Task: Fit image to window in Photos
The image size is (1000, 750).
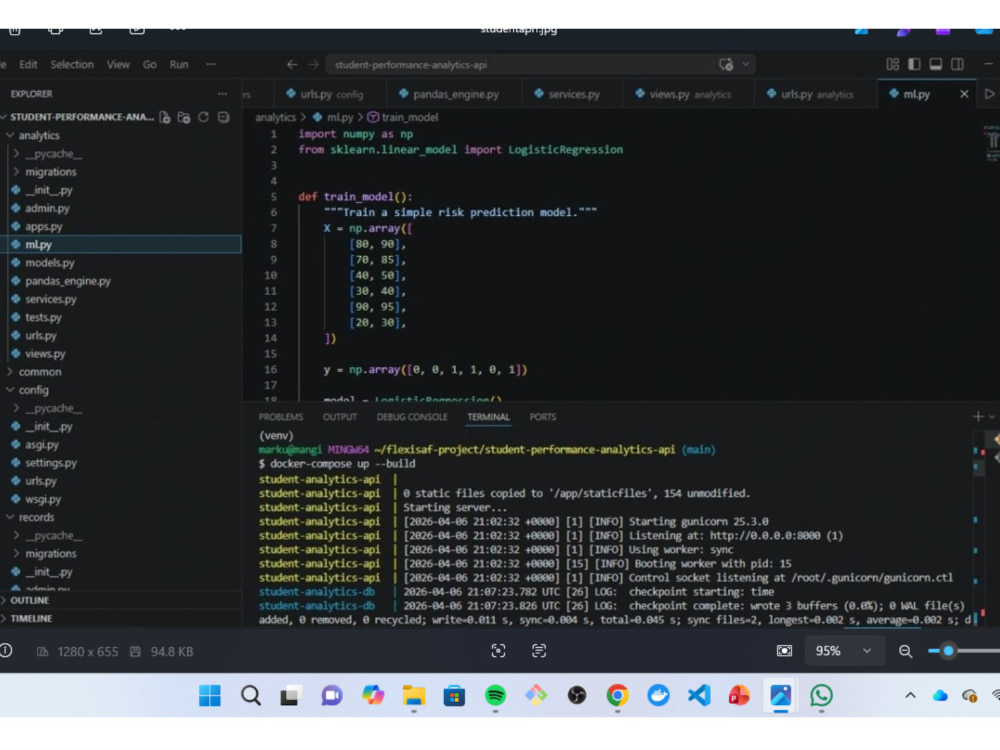Action: [784, 651]
